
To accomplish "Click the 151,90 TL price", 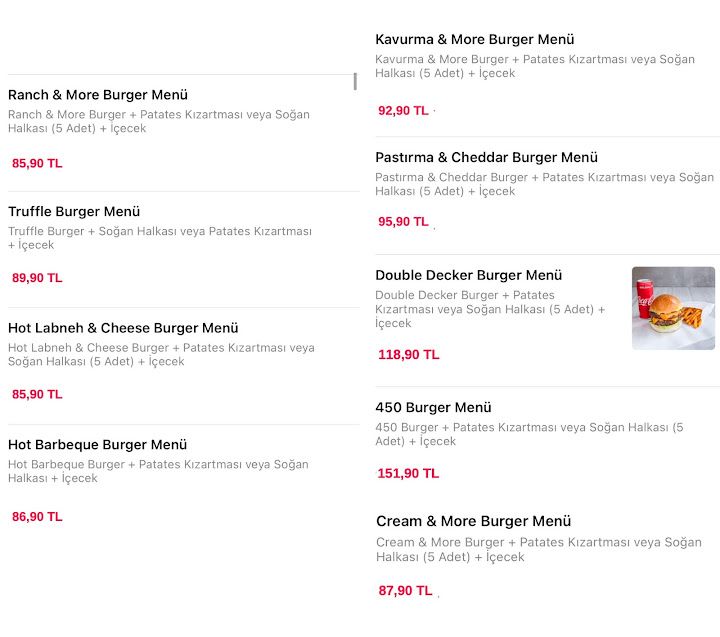I will (x=408, y=473).
